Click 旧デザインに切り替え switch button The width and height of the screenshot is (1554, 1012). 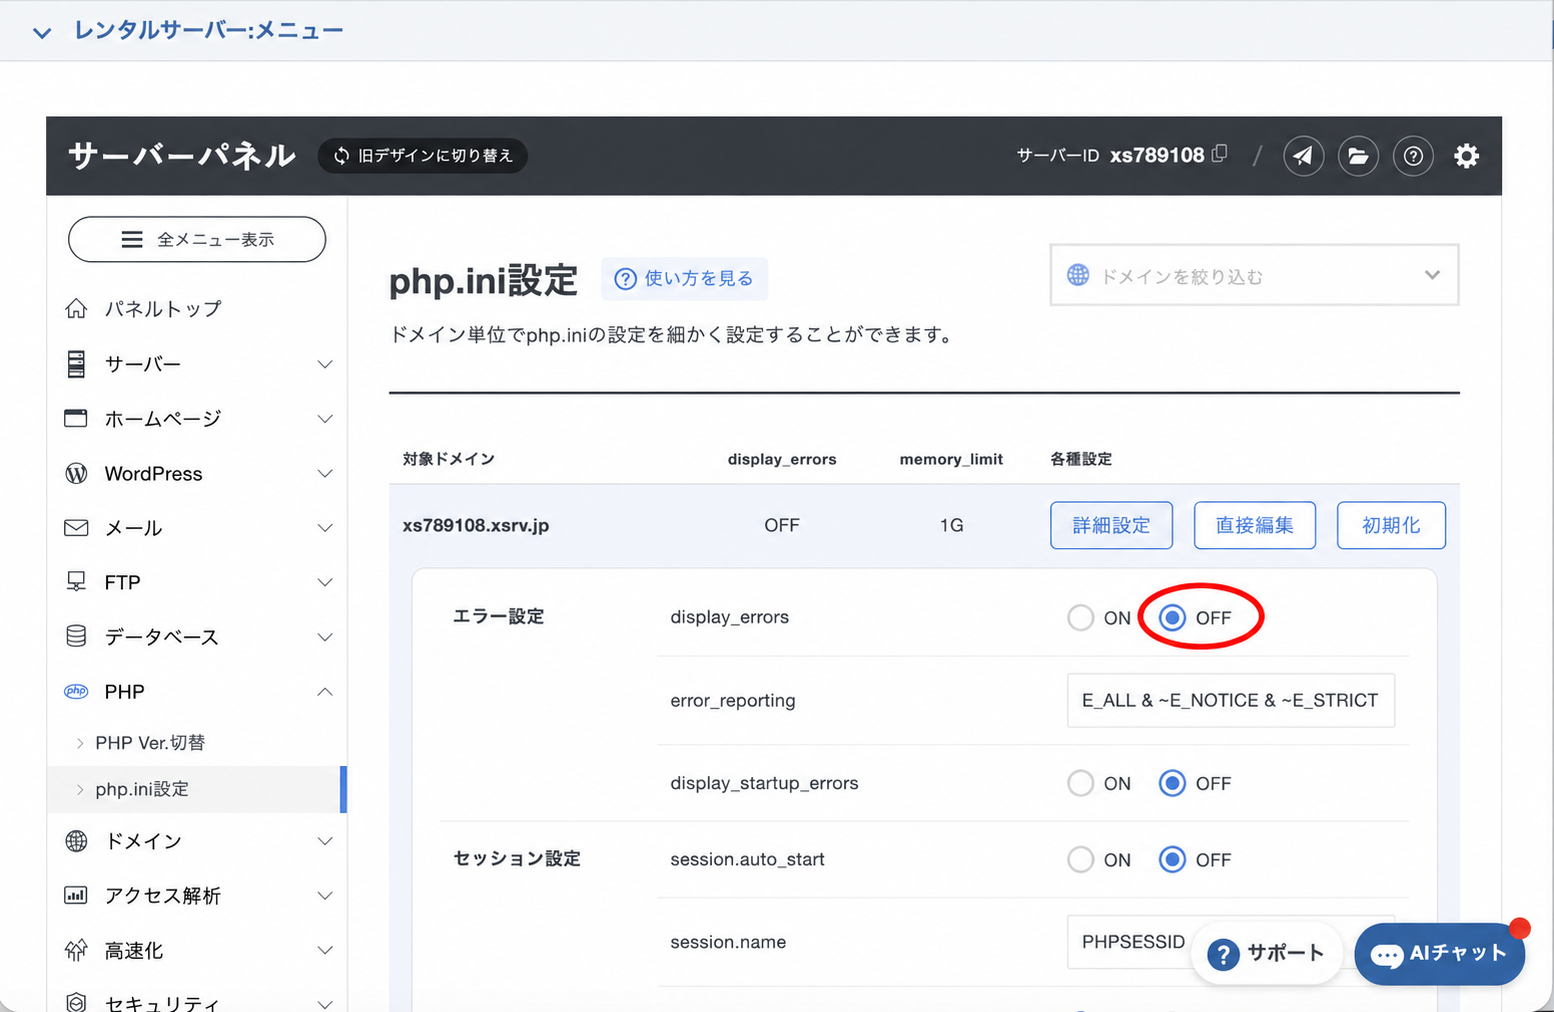423,156
